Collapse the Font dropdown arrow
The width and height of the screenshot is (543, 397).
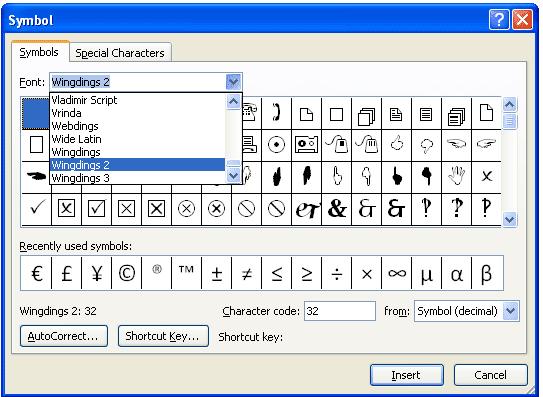point(233,82)
